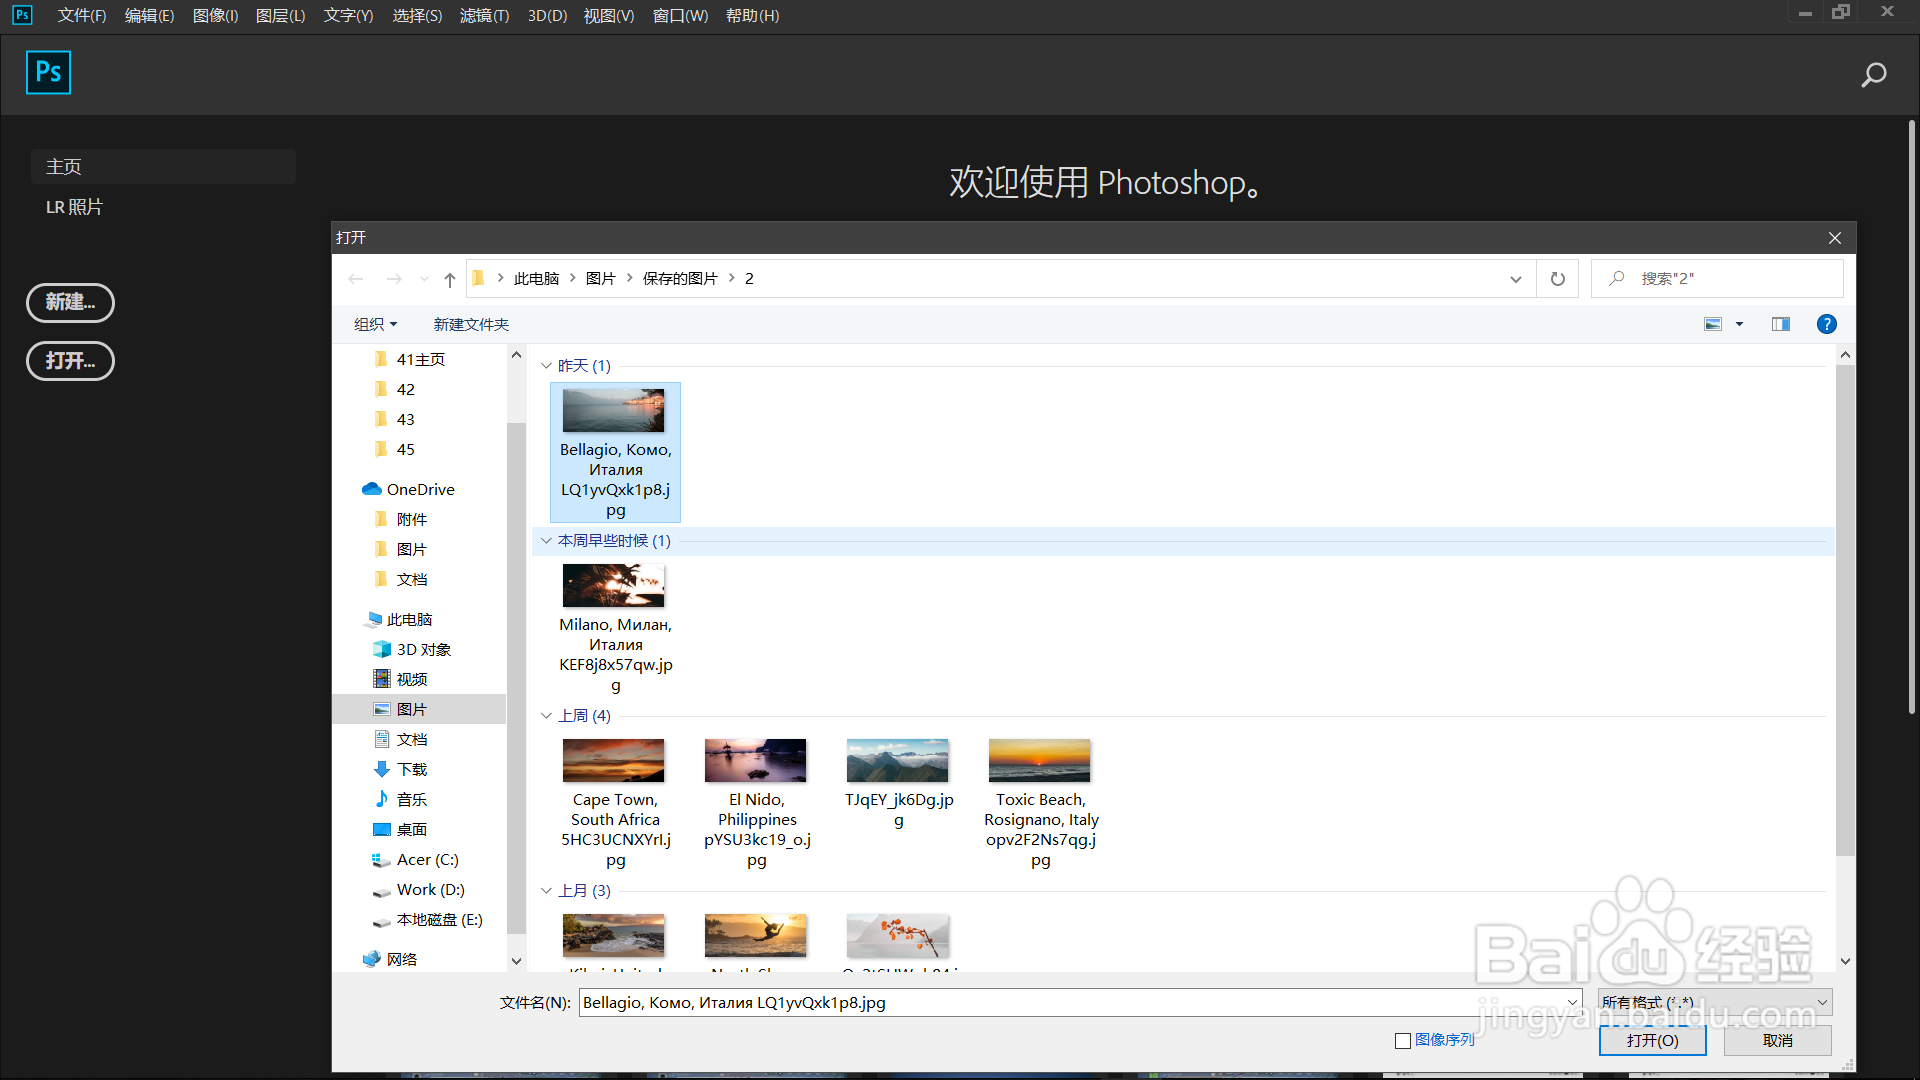
Task: Click 图片 in the breadcrumb path
Action: coord(600,279)
